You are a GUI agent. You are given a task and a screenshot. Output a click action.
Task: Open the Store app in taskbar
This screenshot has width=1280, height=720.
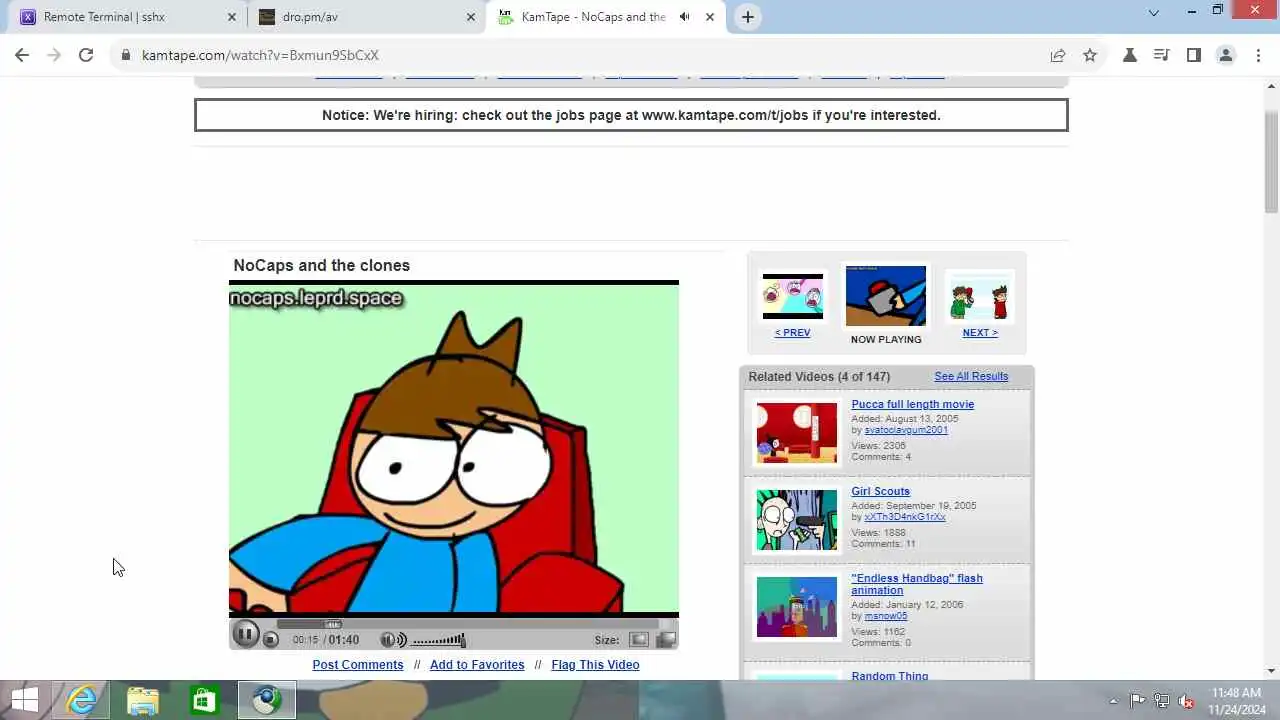point(204,700)
